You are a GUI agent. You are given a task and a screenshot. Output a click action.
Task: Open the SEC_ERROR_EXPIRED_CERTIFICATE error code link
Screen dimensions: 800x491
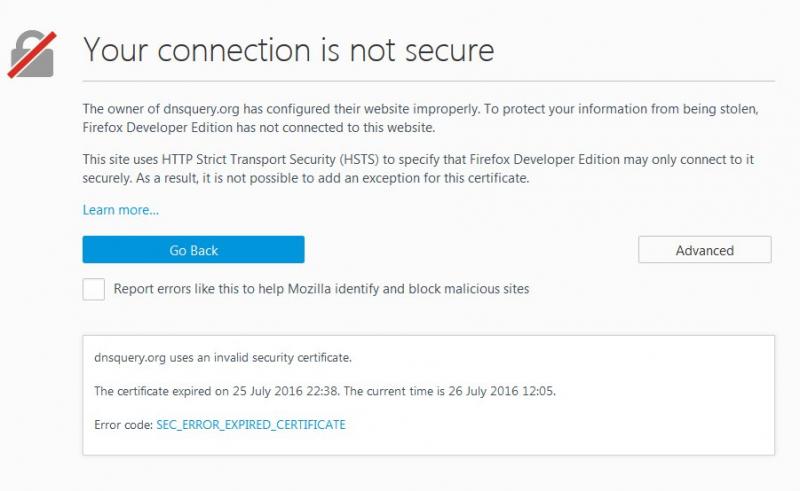click(251, 424)
